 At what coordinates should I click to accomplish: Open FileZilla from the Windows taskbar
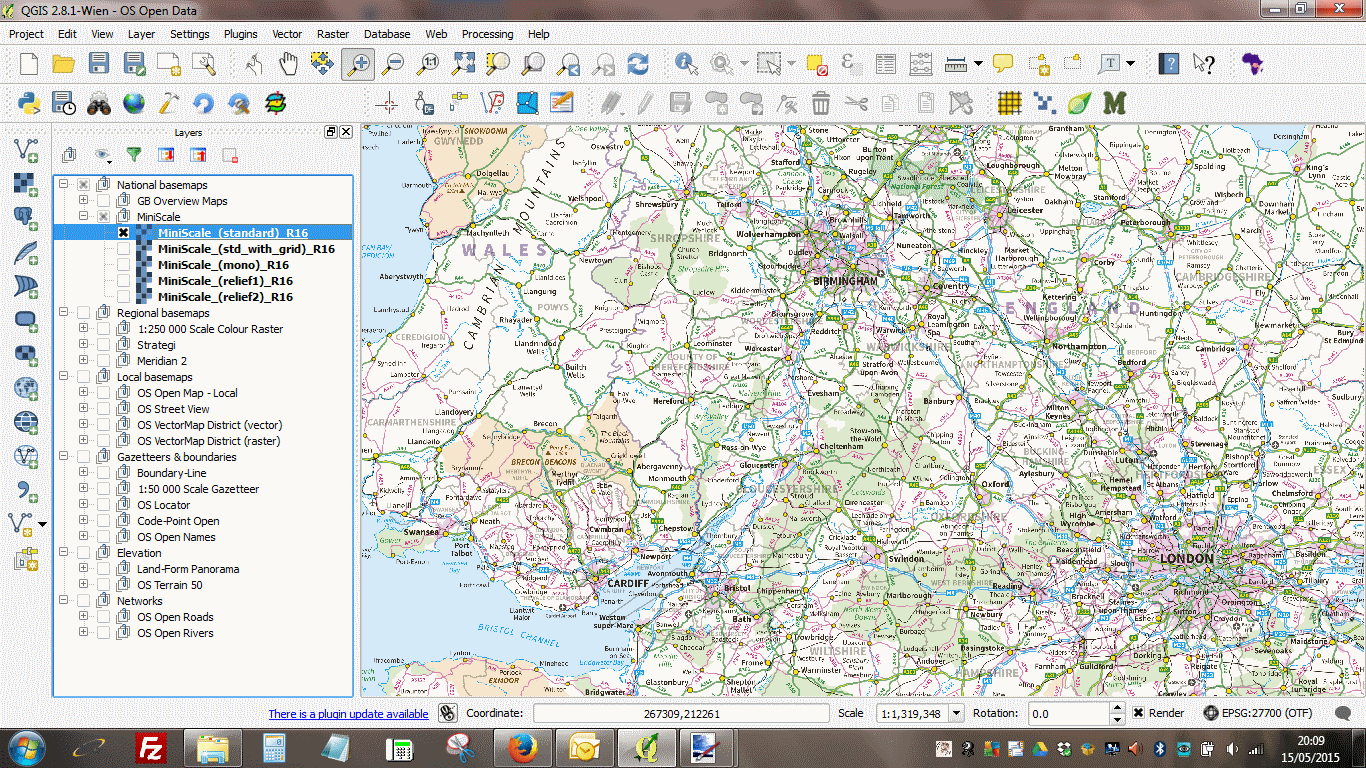tap(151, 747)
